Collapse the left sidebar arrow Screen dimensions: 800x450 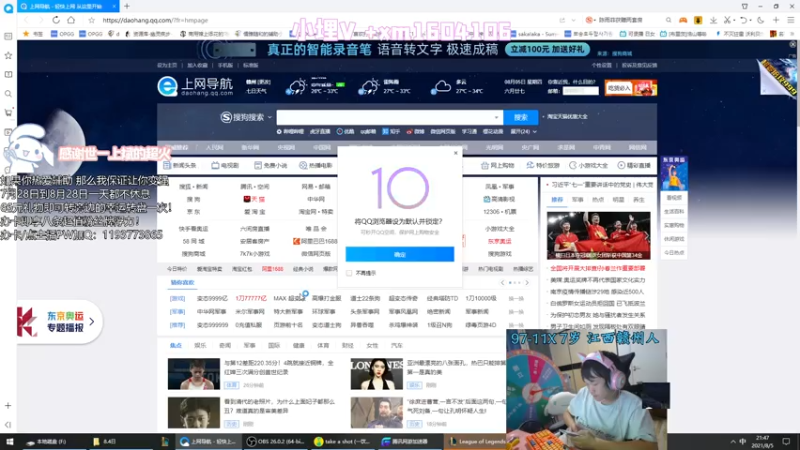pos(8,424)
